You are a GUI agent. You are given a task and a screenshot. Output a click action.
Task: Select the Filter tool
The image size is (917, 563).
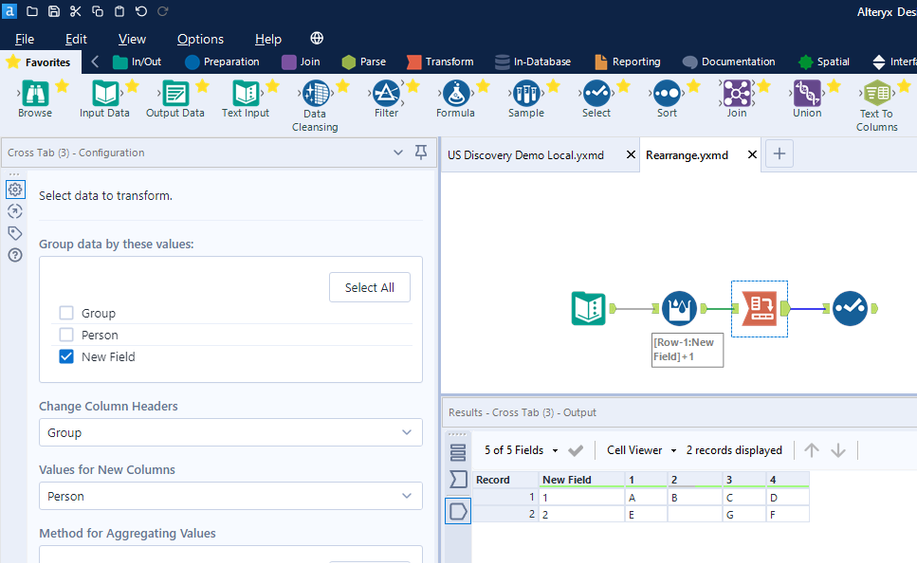pyautogui.click(x=386, y=99)
